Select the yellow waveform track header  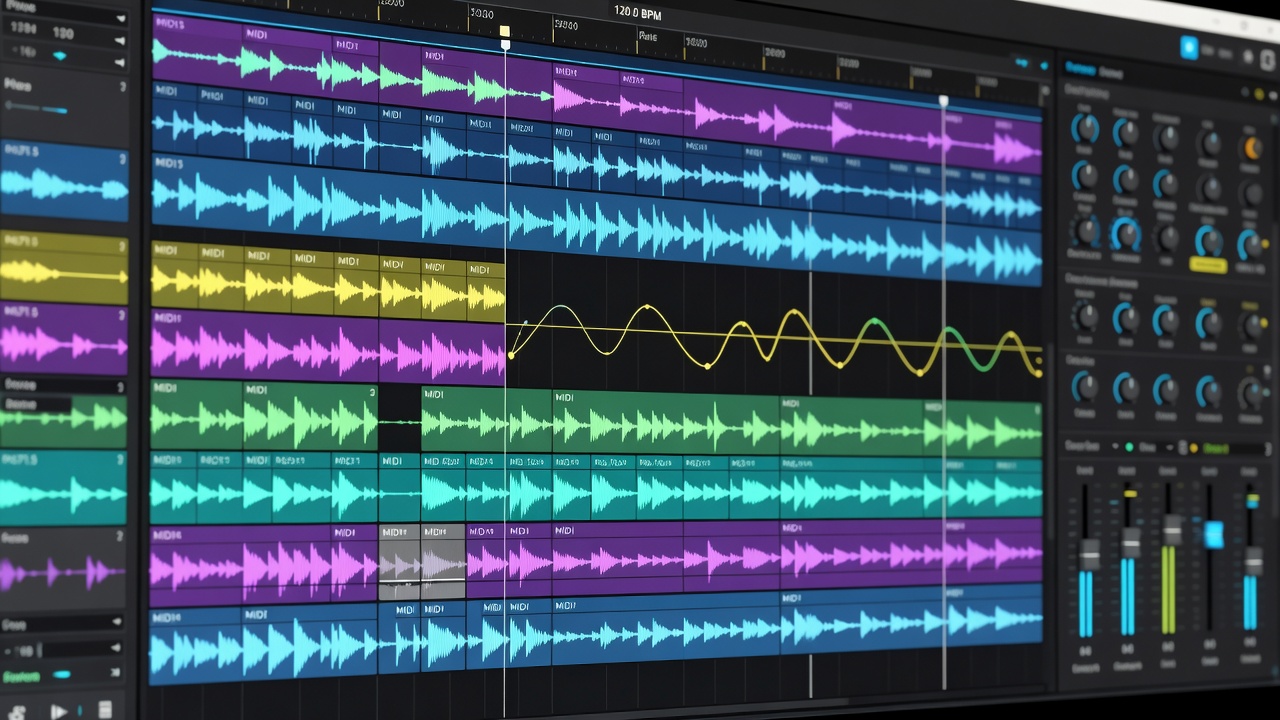pos(64,267)
